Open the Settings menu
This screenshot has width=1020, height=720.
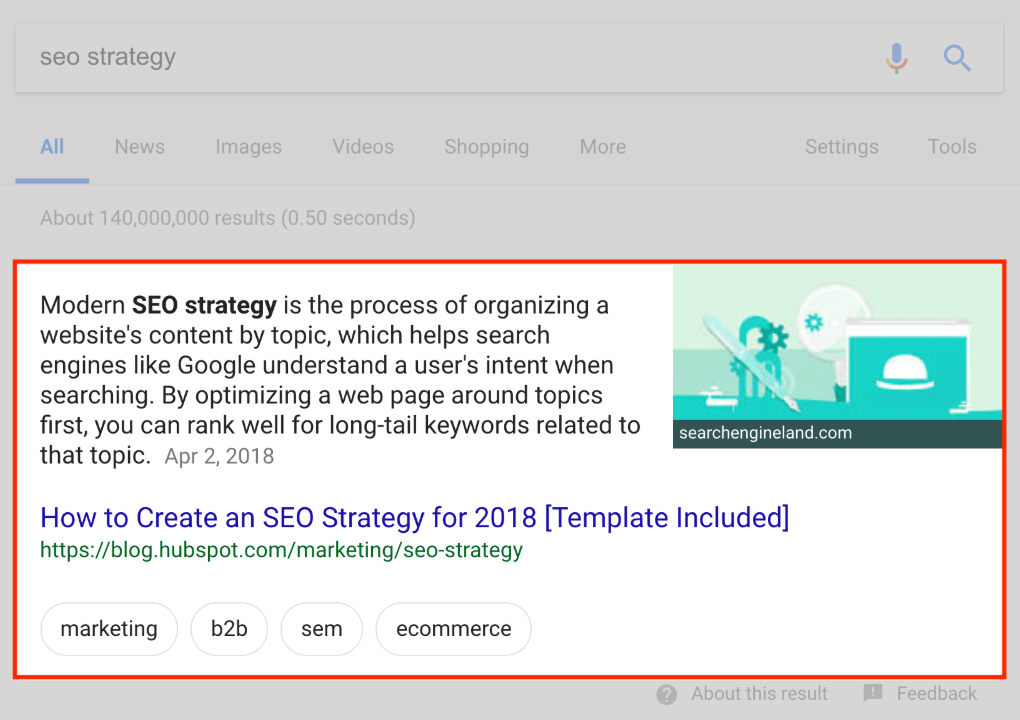[842, 147]
